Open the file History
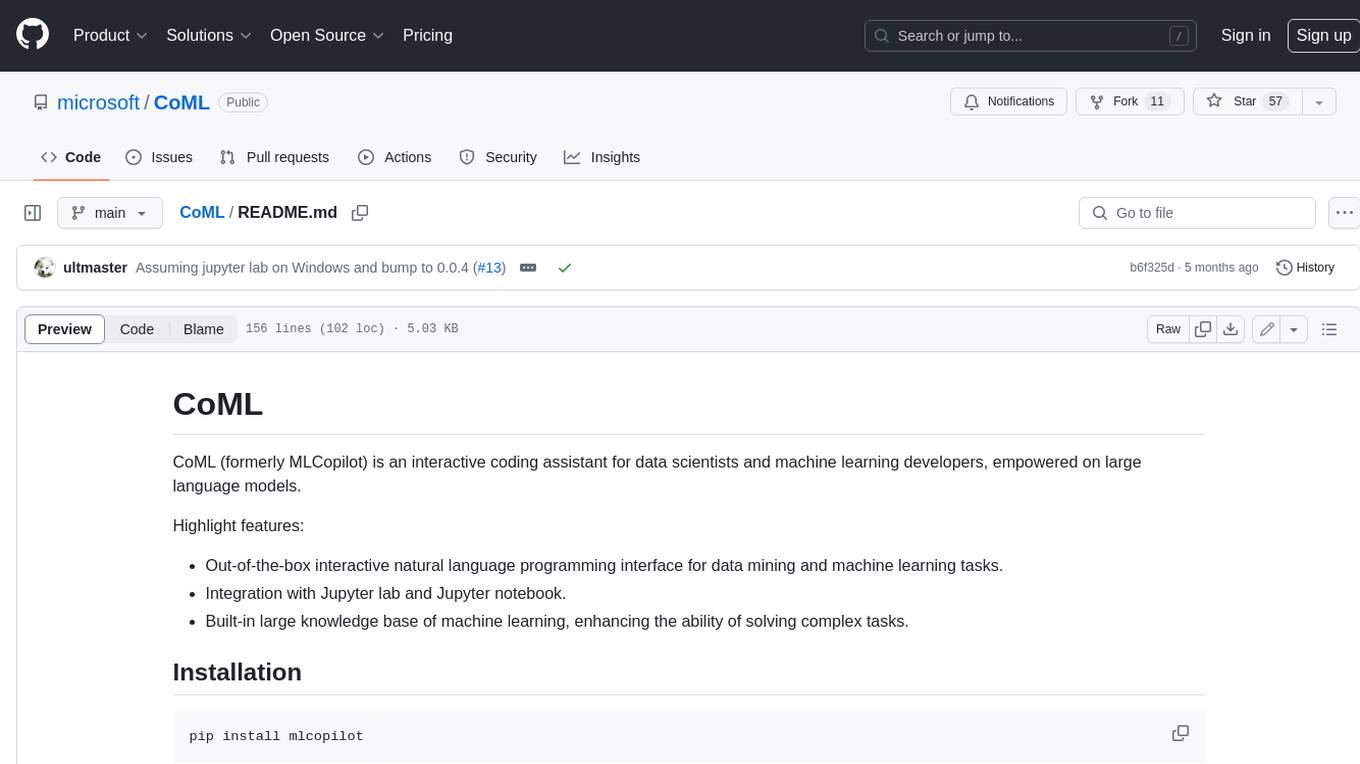1360x764 pixels. [1305, 268]
